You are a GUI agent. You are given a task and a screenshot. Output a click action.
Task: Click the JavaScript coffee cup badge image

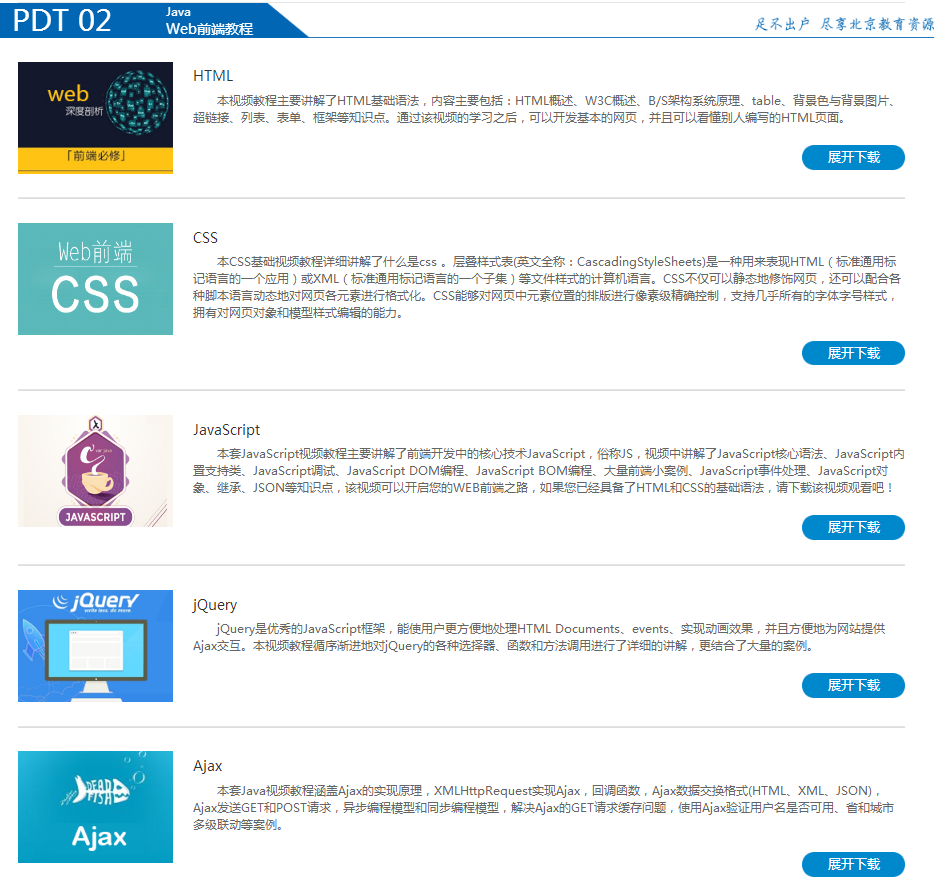(x=95, y=471)
